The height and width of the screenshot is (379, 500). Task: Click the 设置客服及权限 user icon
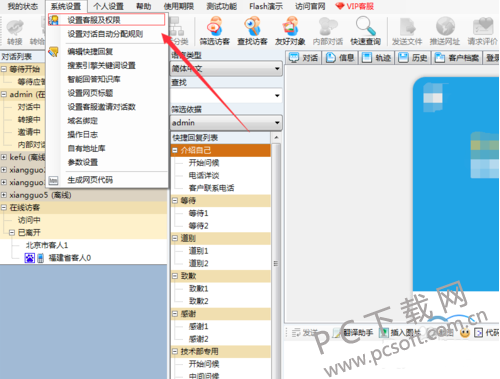(x=54, y=20)
